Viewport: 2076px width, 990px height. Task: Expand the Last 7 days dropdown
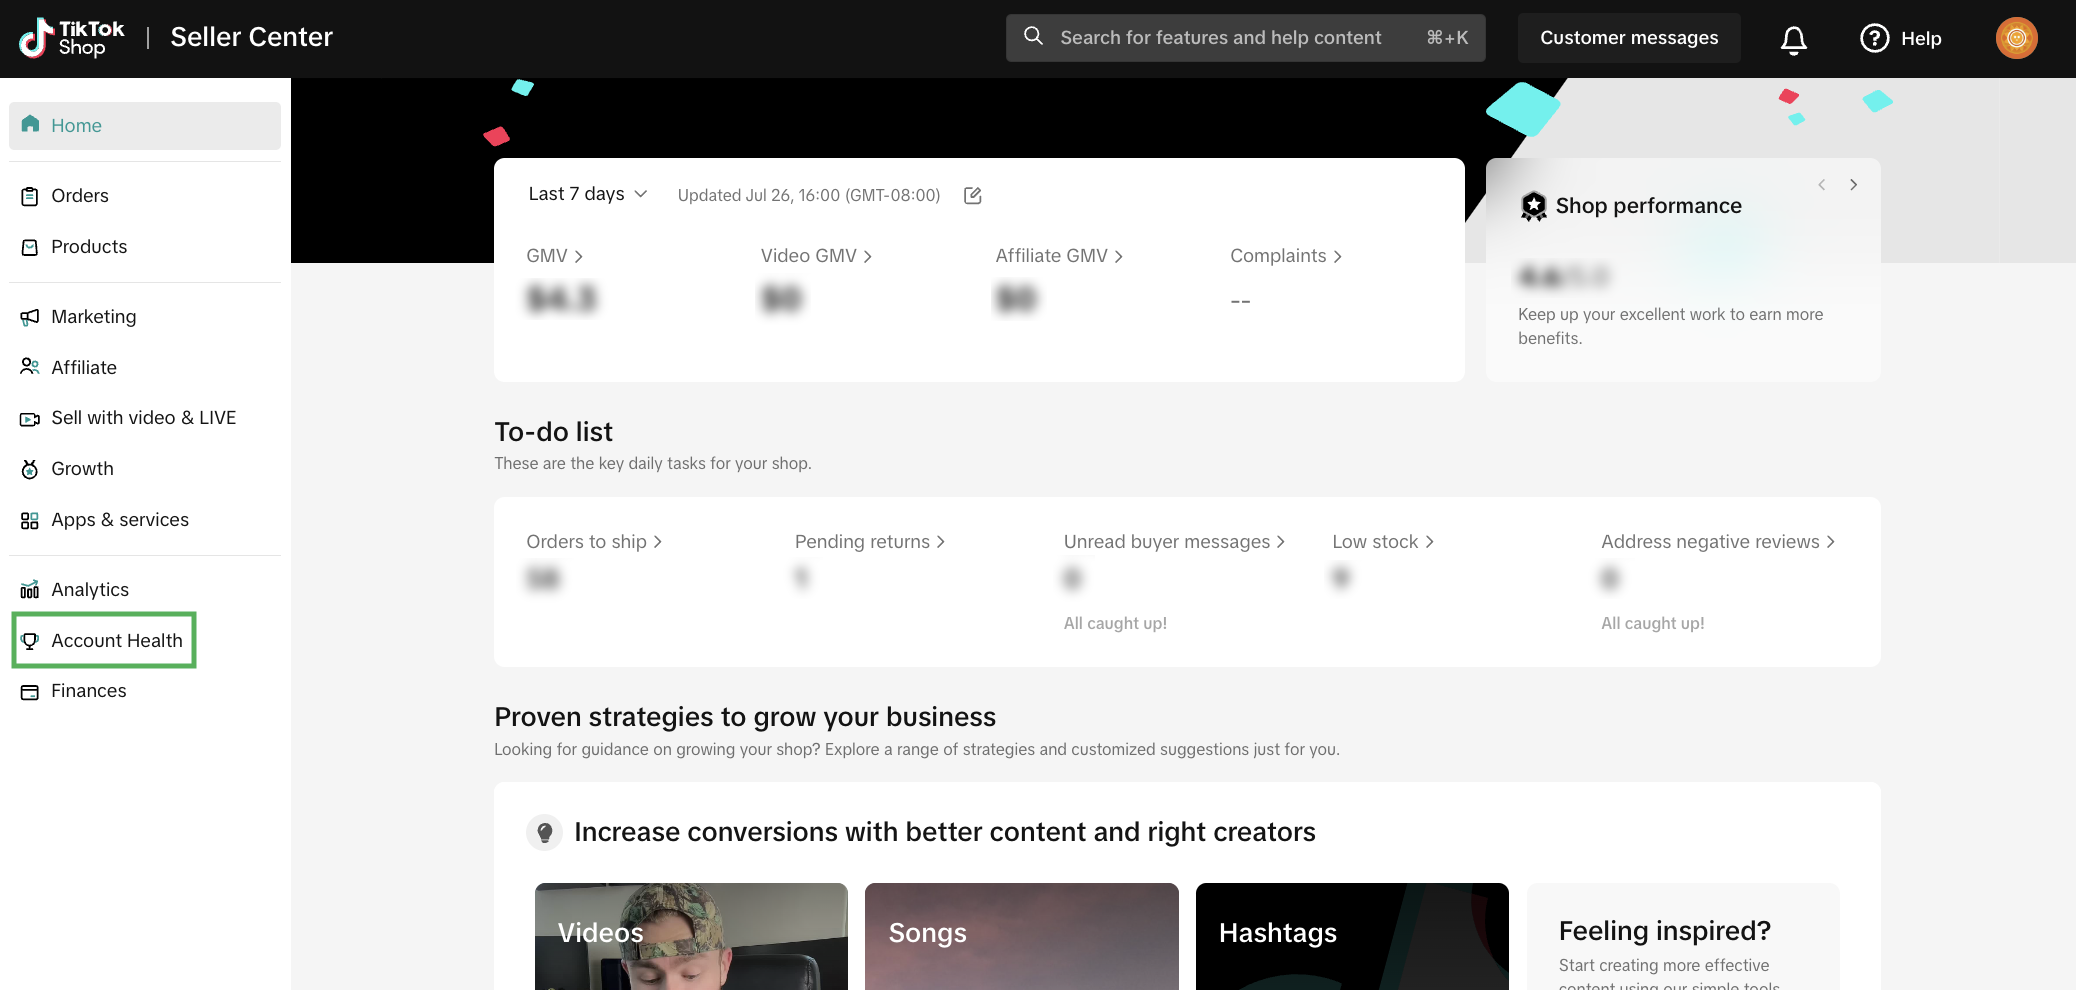pos(587,194)
